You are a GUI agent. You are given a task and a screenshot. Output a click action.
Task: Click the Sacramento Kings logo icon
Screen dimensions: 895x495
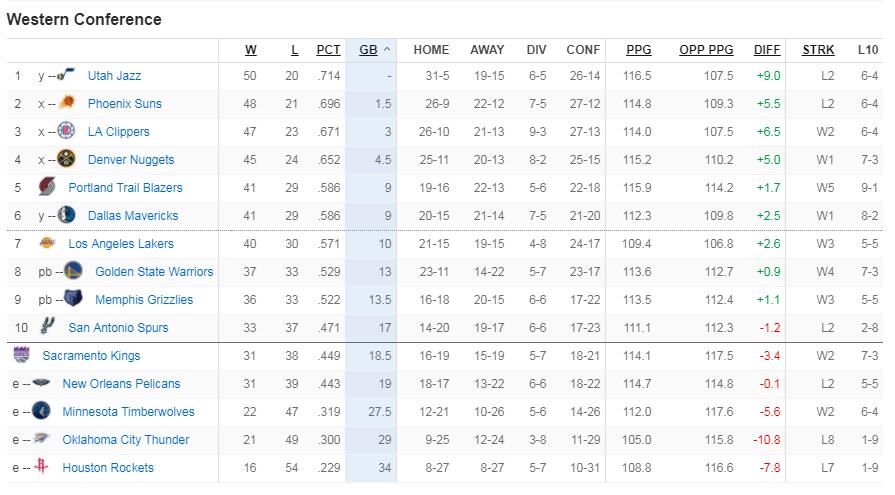(22, 355)
